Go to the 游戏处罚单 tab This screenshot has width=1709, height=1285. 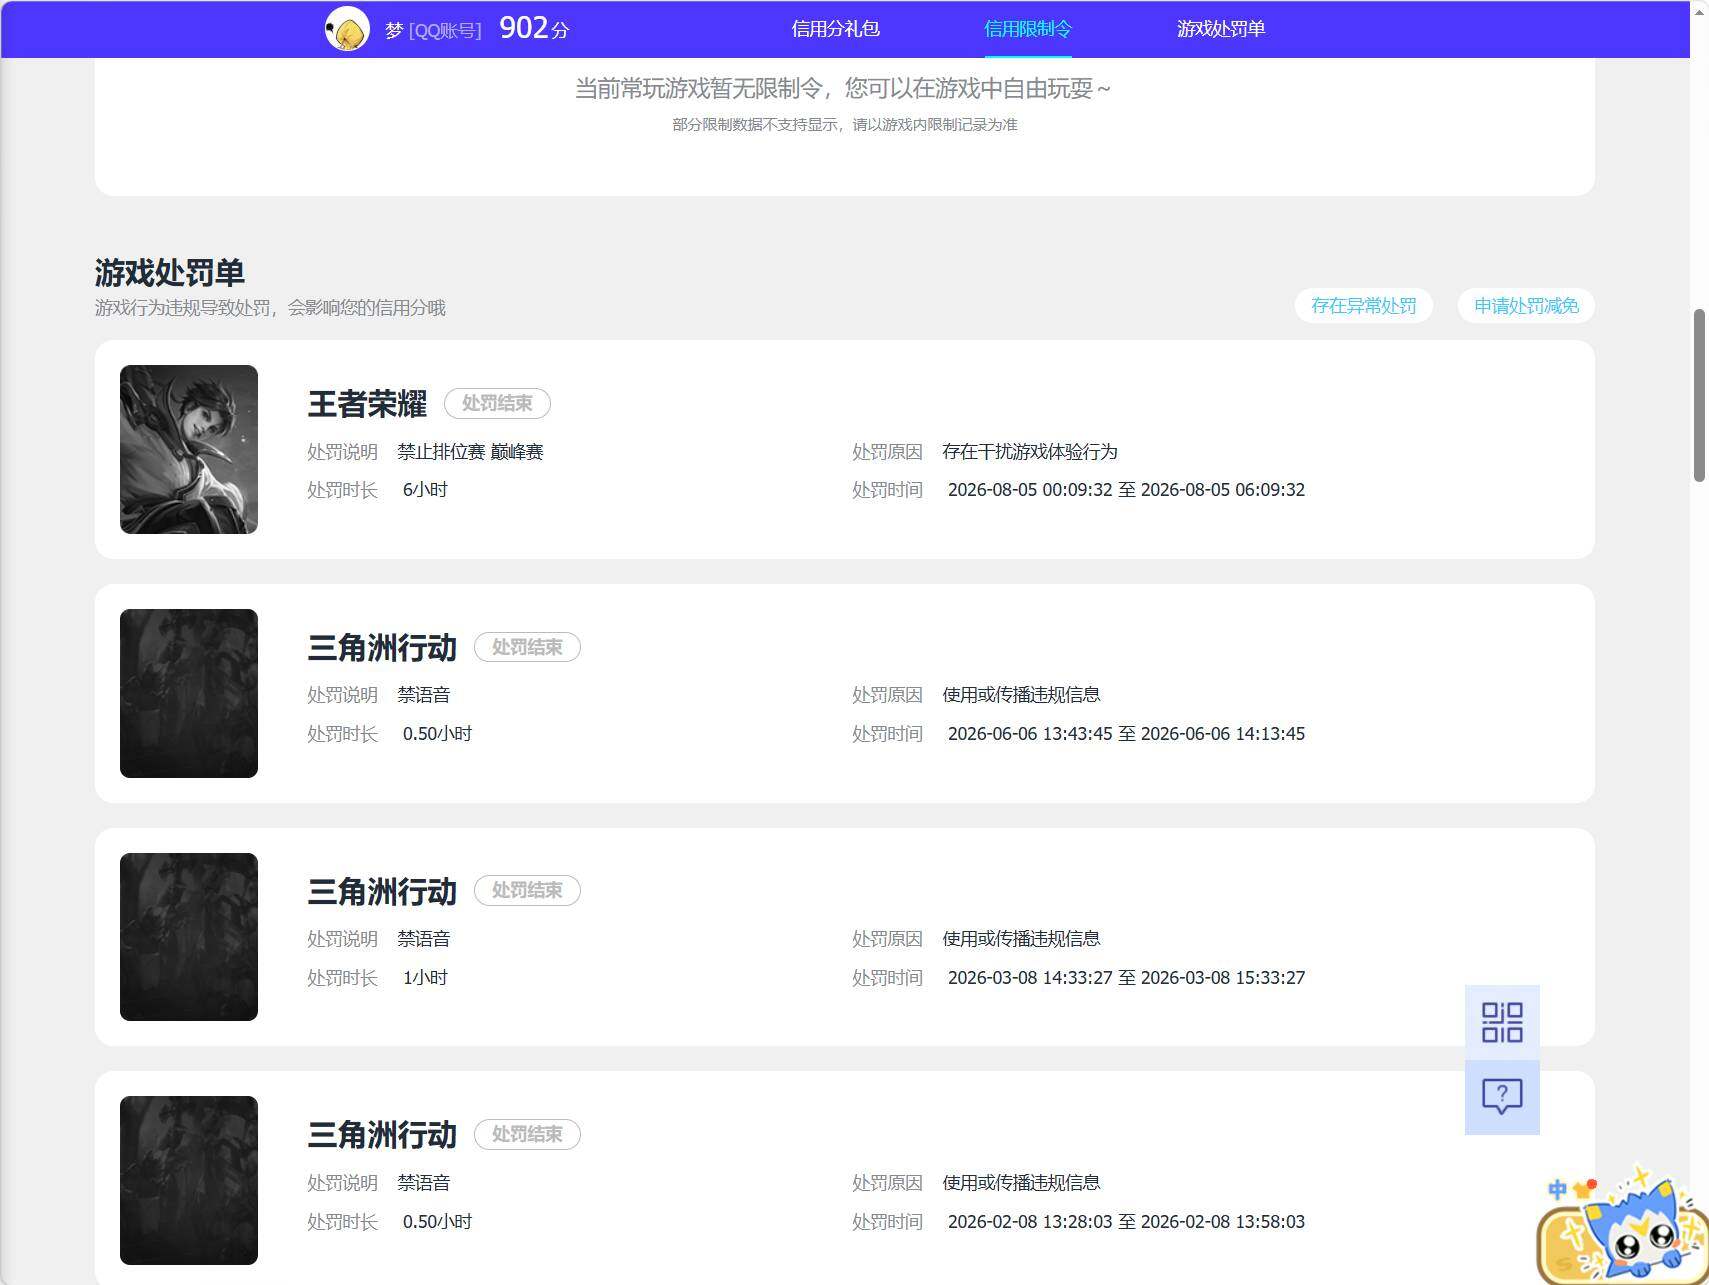[1221, 29]
